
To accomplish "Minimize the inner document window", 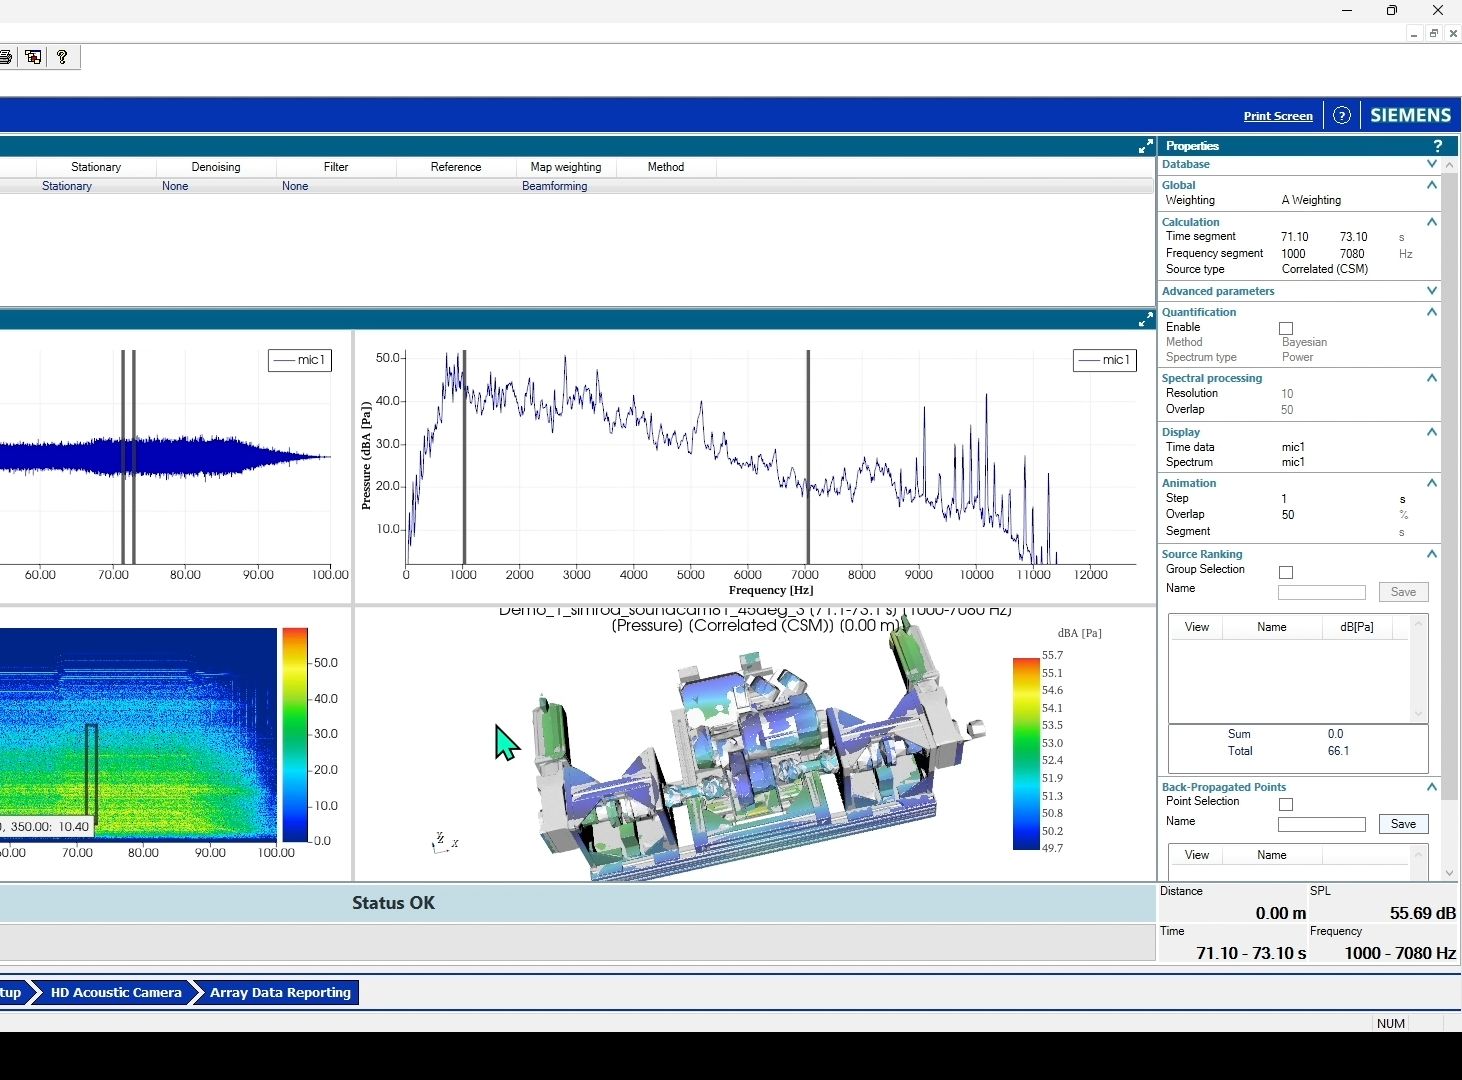I will [x=1413, y=33].
